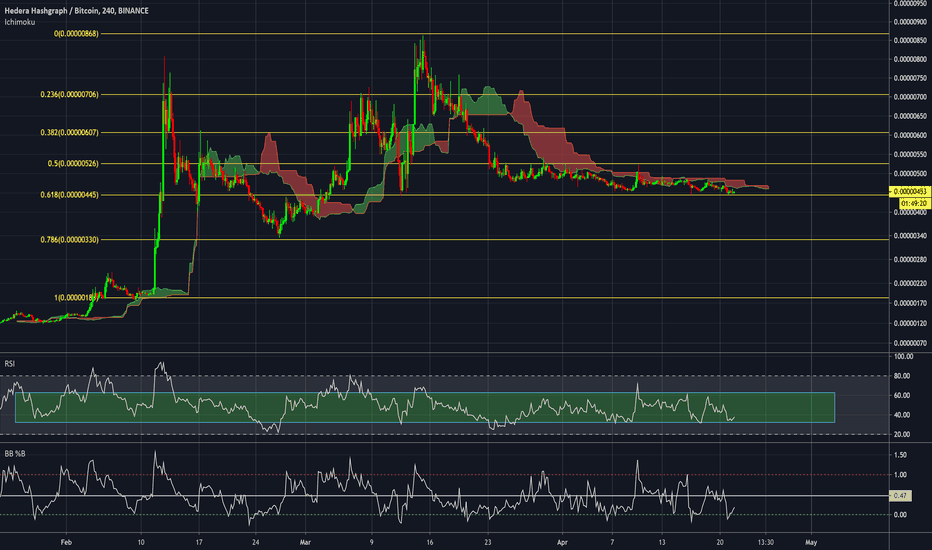Image resolution: width=932 pixels, height=550 pixels.
Task: Click the 16 date label on time axis
Action: tap(430, 542)
